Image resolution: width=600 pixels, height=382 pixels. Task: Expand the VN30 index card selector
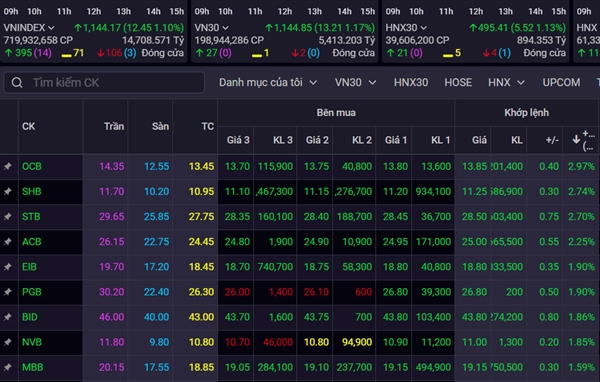tap(225, 28)
